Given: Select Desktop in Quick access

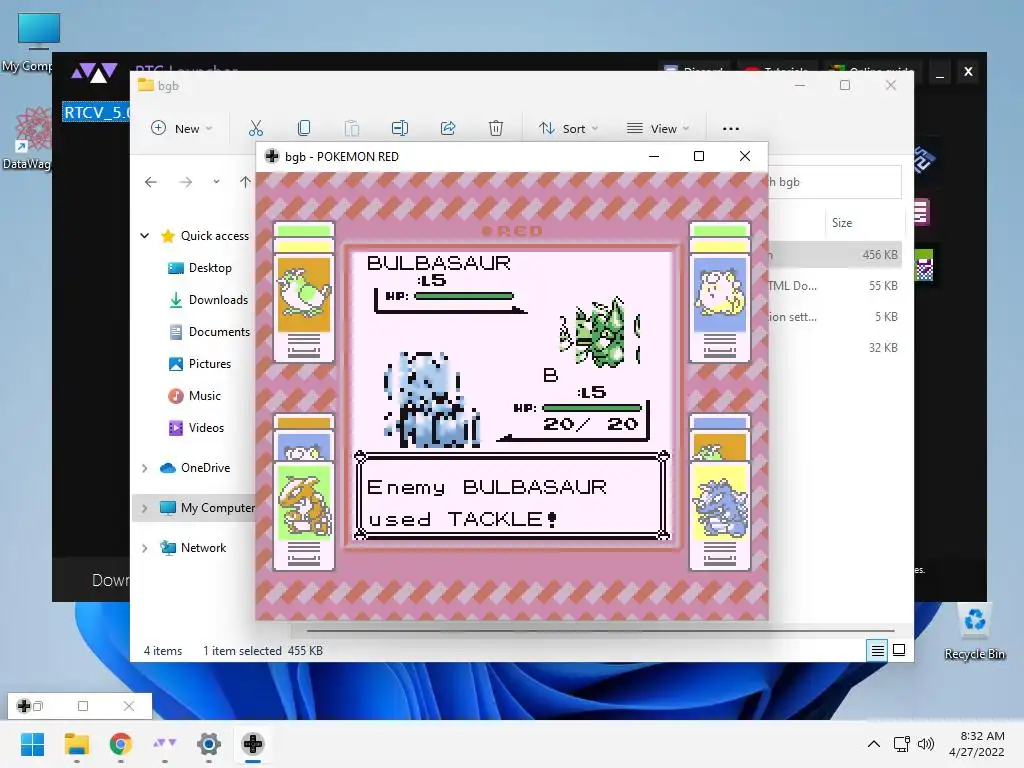Looking at the screenshot, I should tap(210, 268).
